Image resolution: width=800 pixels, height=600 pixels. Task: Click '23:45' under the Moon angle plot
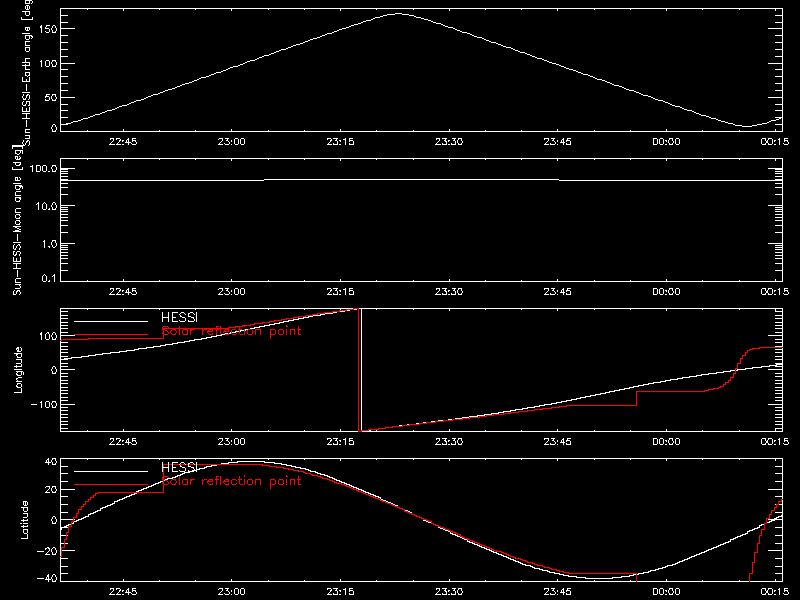pos(558,292)
